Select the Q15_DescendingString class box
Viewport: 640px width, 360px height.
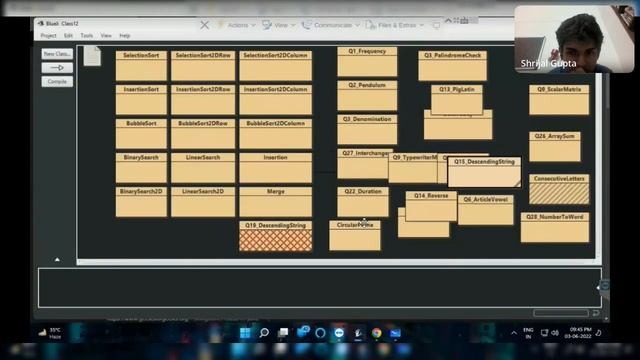[x=484, y=172]
